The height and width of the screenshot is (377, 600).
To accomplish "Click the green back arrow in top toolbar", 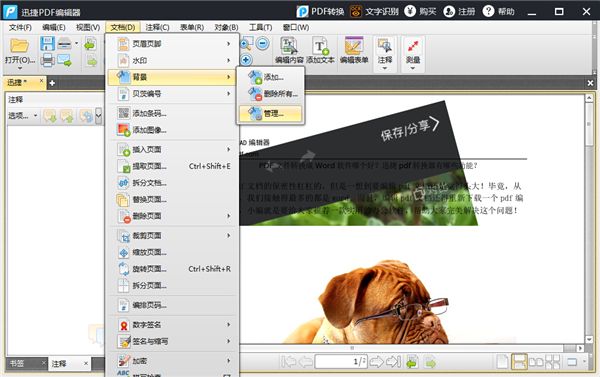I will tap(90, 44).
